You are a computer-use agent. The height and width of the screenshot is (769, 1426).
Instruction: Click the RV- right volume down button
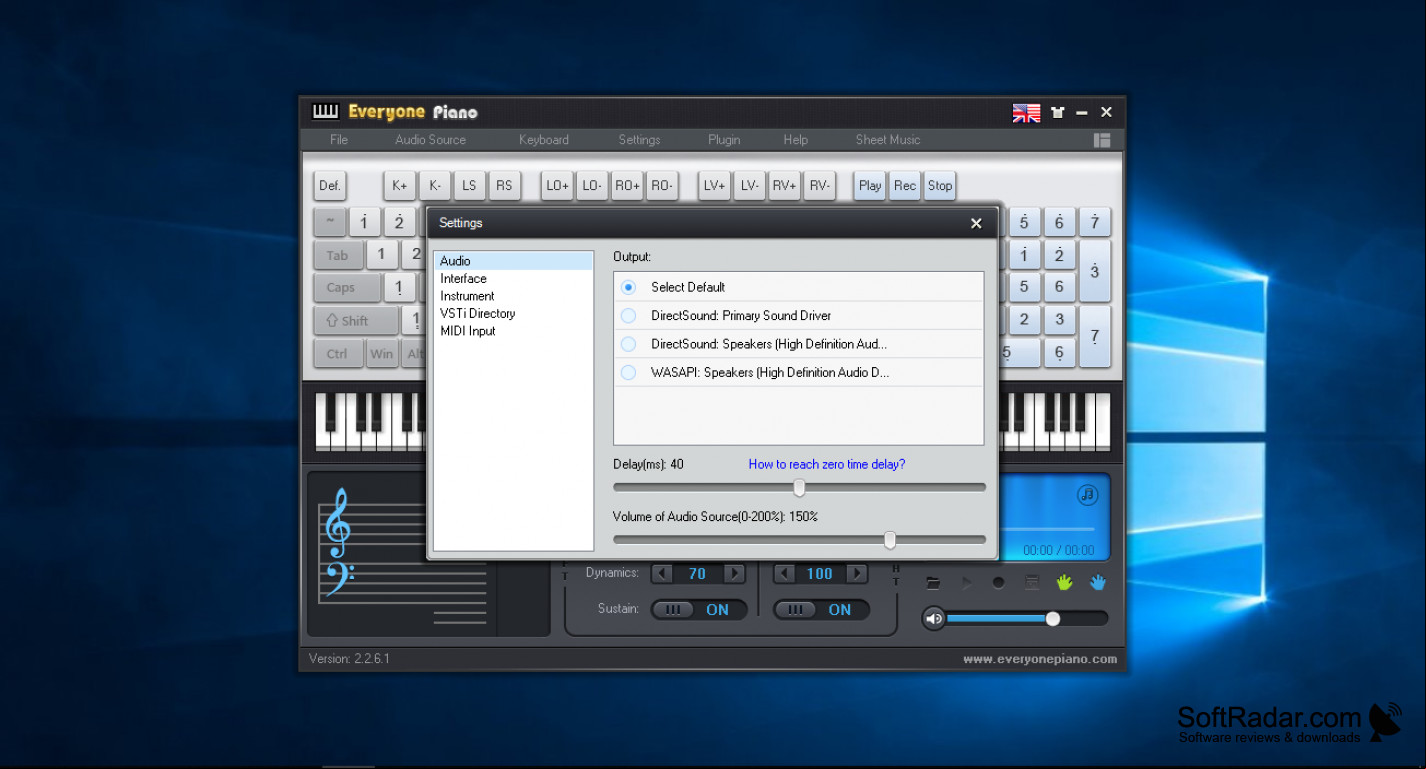pyautogui.click(x=819, y=185)
